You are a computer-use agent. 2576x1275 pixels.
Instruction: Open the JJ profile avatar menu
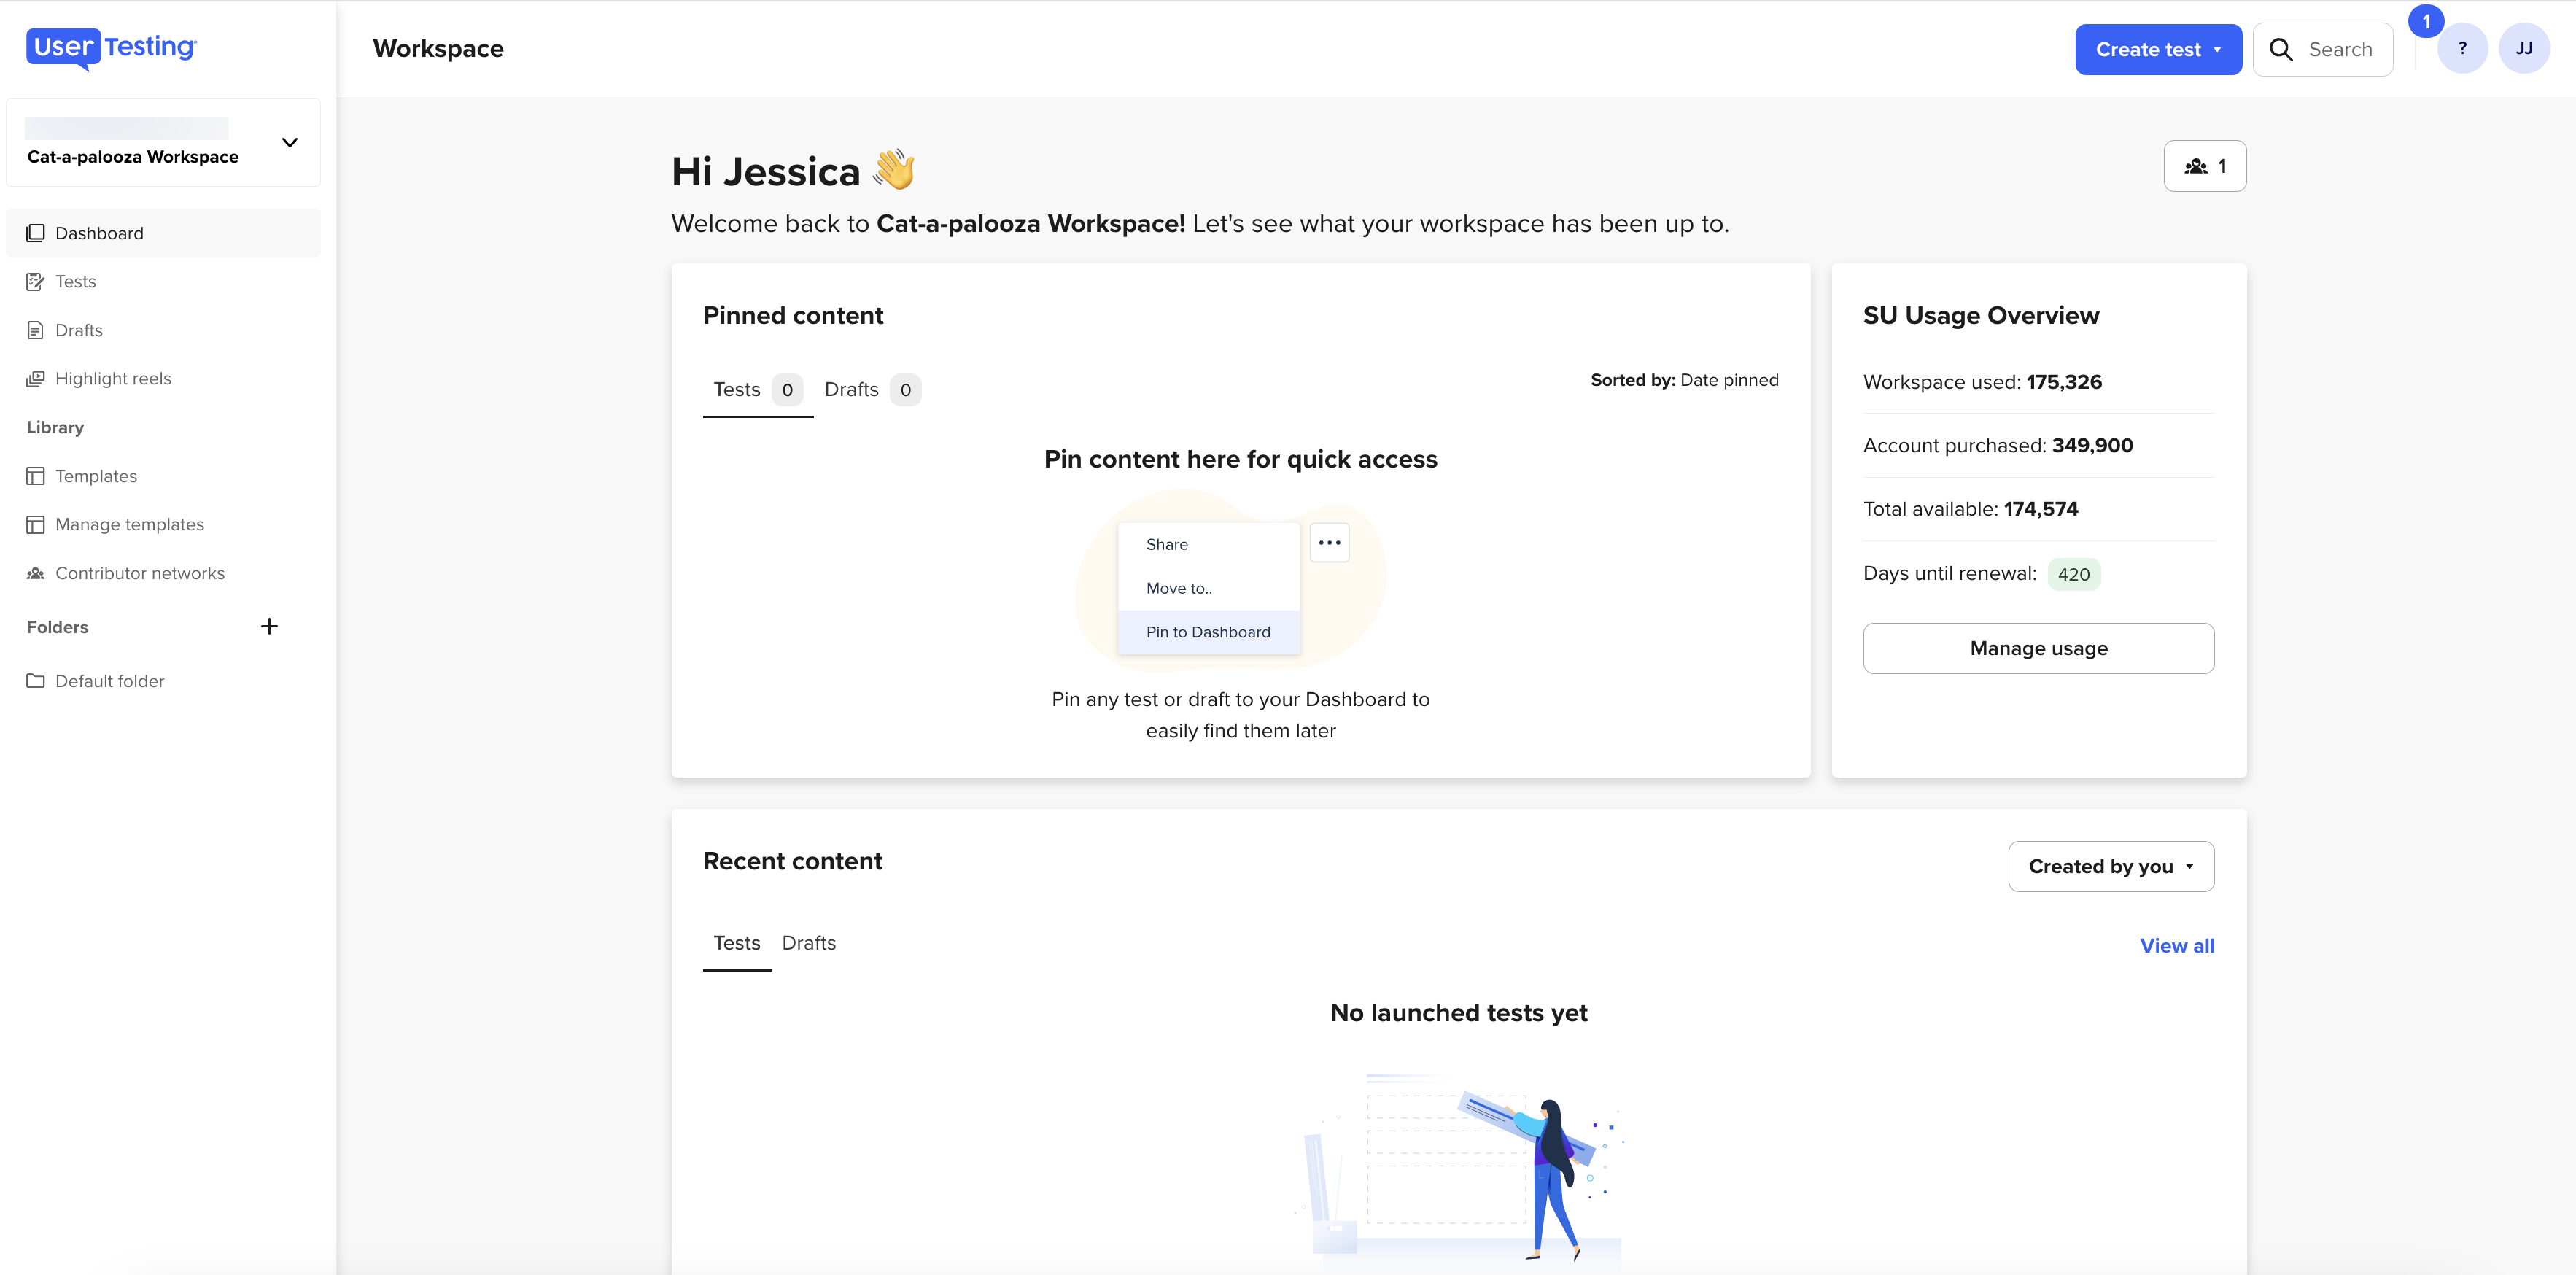click(x=2524, y=48)
